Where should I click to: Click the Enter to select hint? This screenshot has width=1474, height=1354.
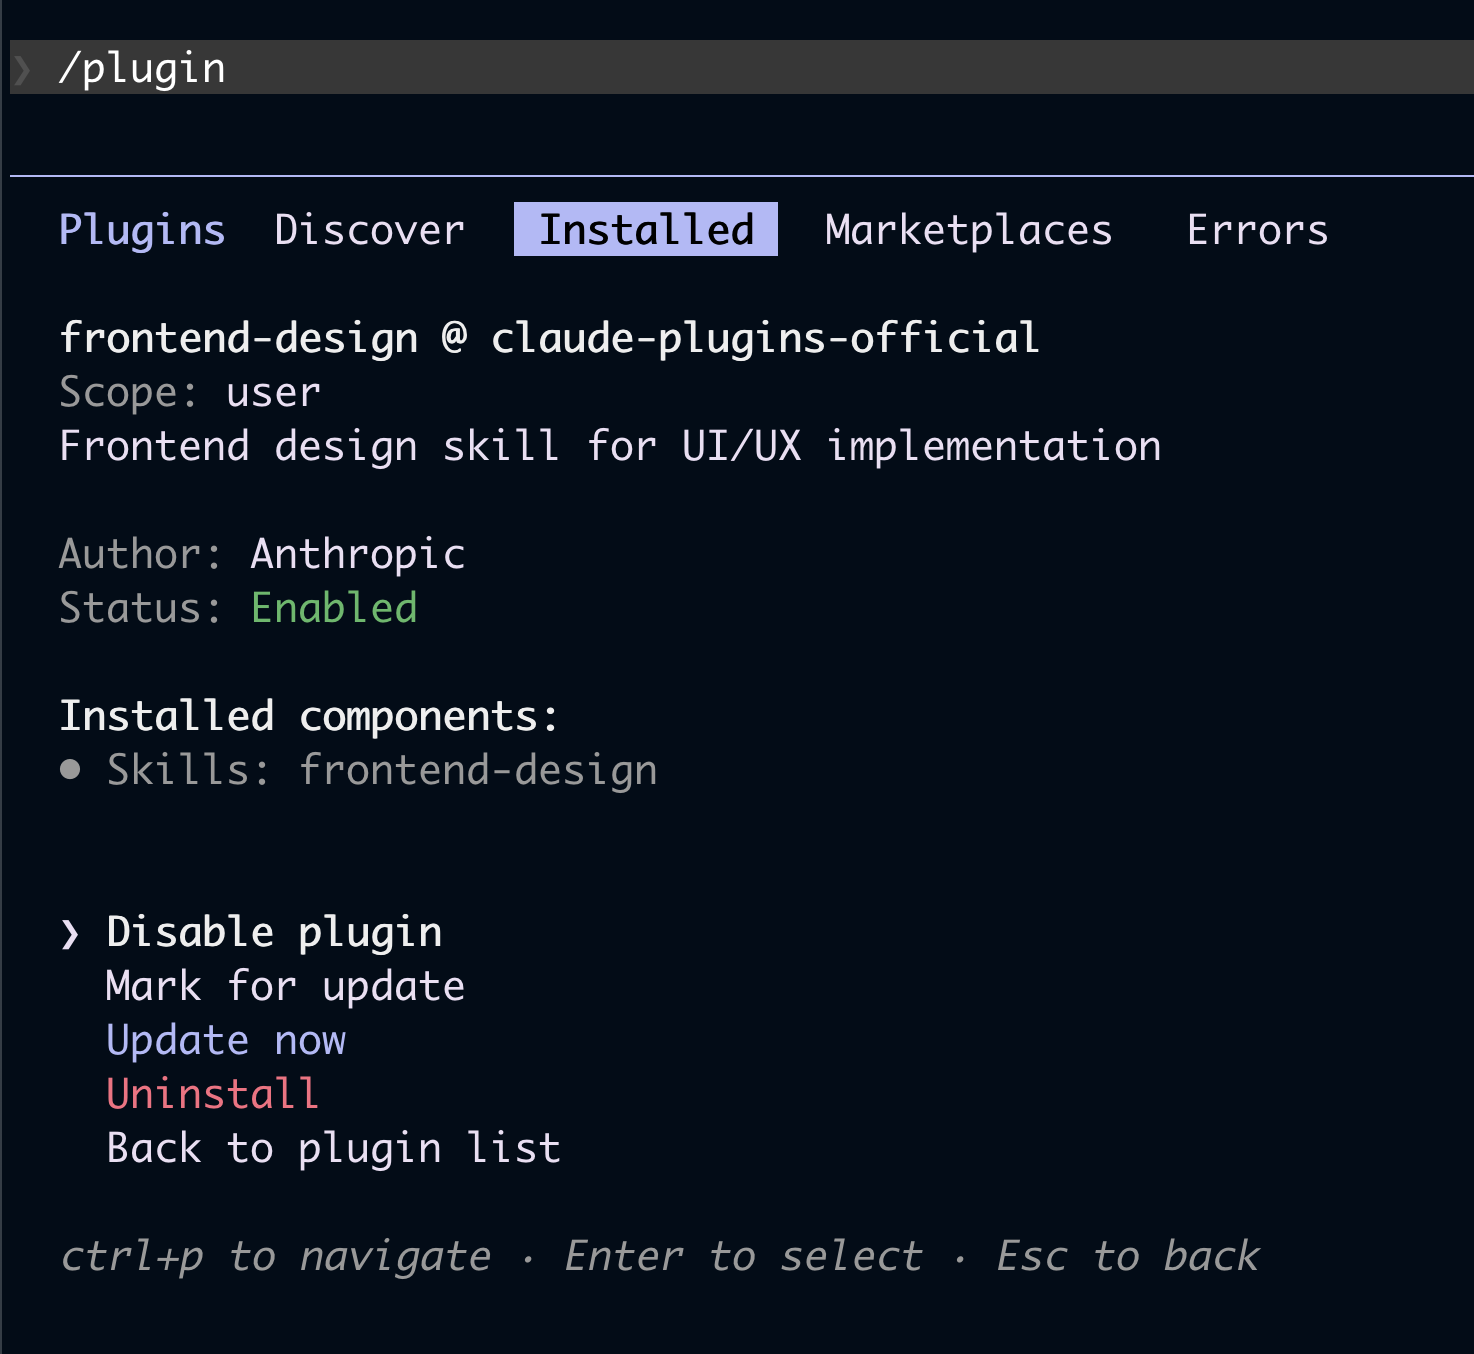[744, 1256]
